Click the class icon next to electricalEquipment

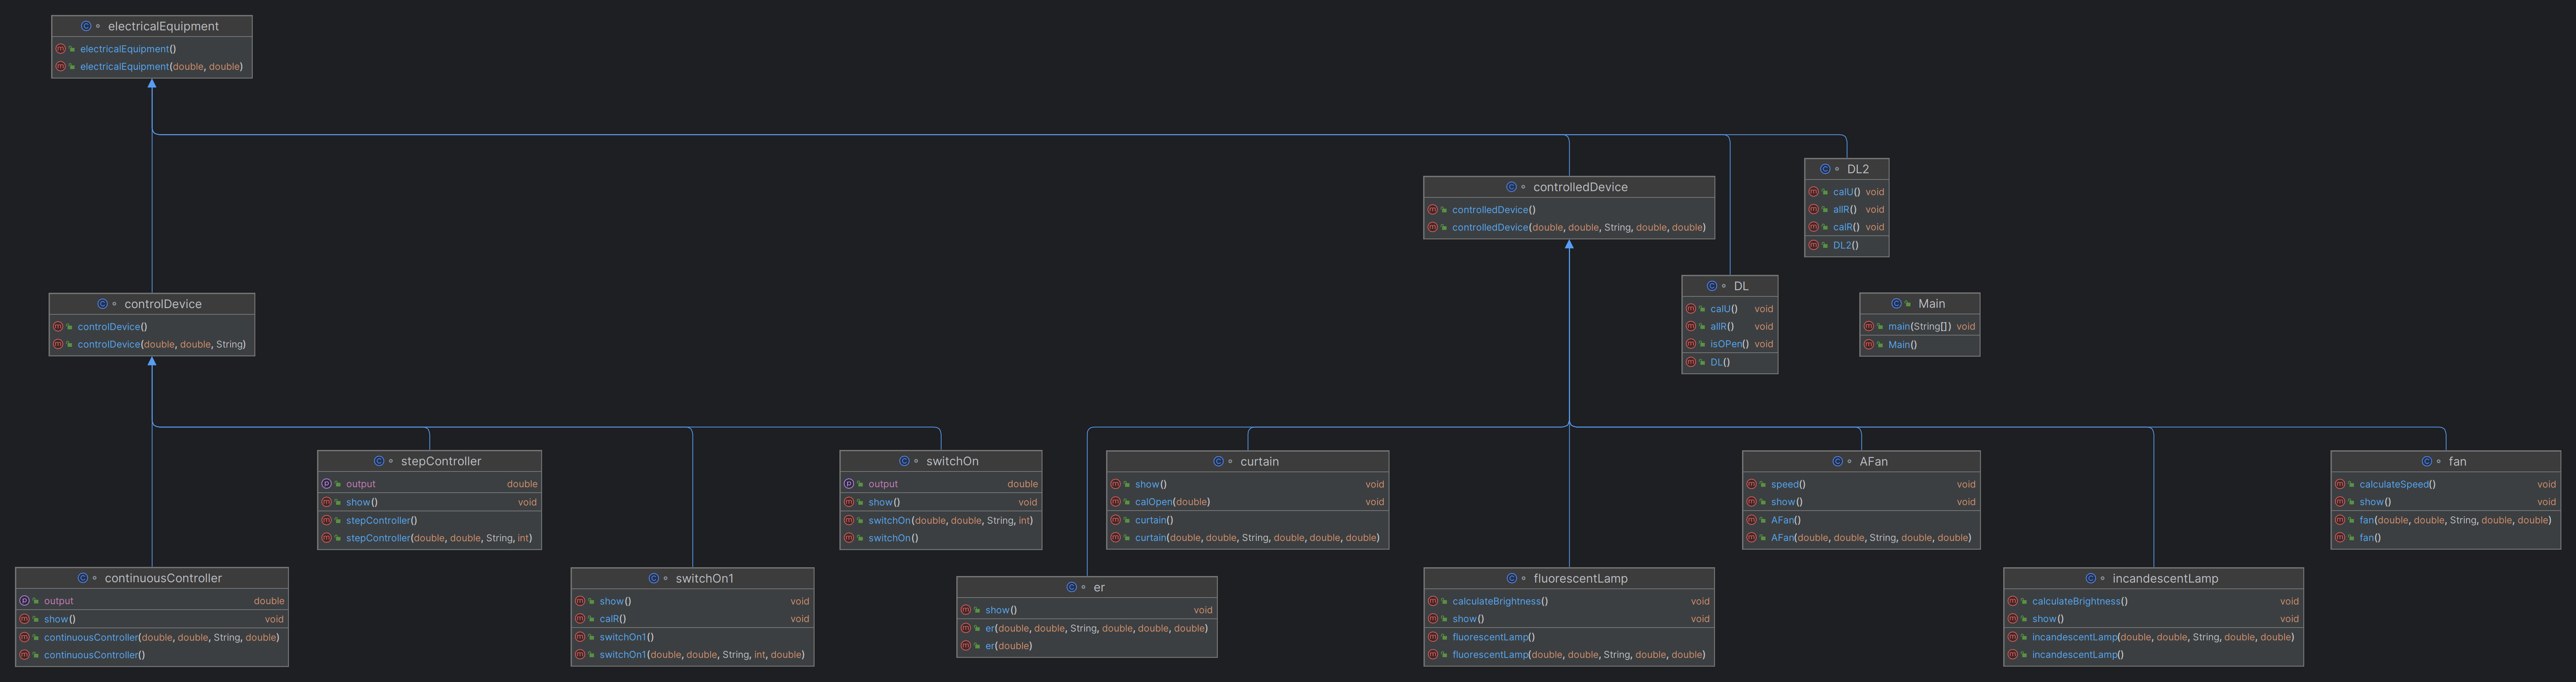tap(86, 26)
